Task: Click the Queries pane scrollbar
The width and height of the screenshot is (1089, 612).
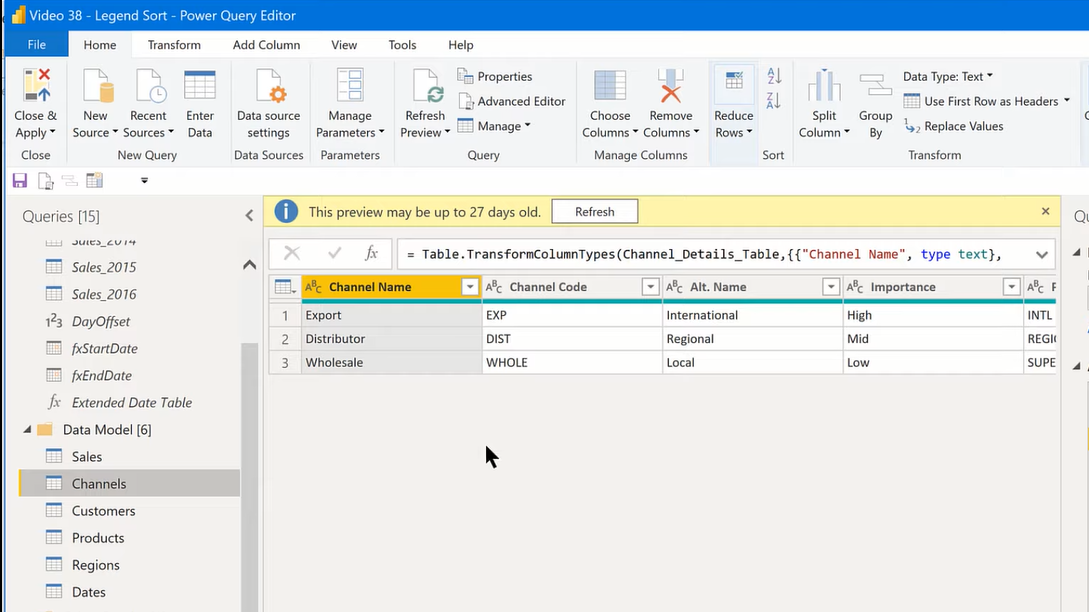Action: click(x=249, y=476)
